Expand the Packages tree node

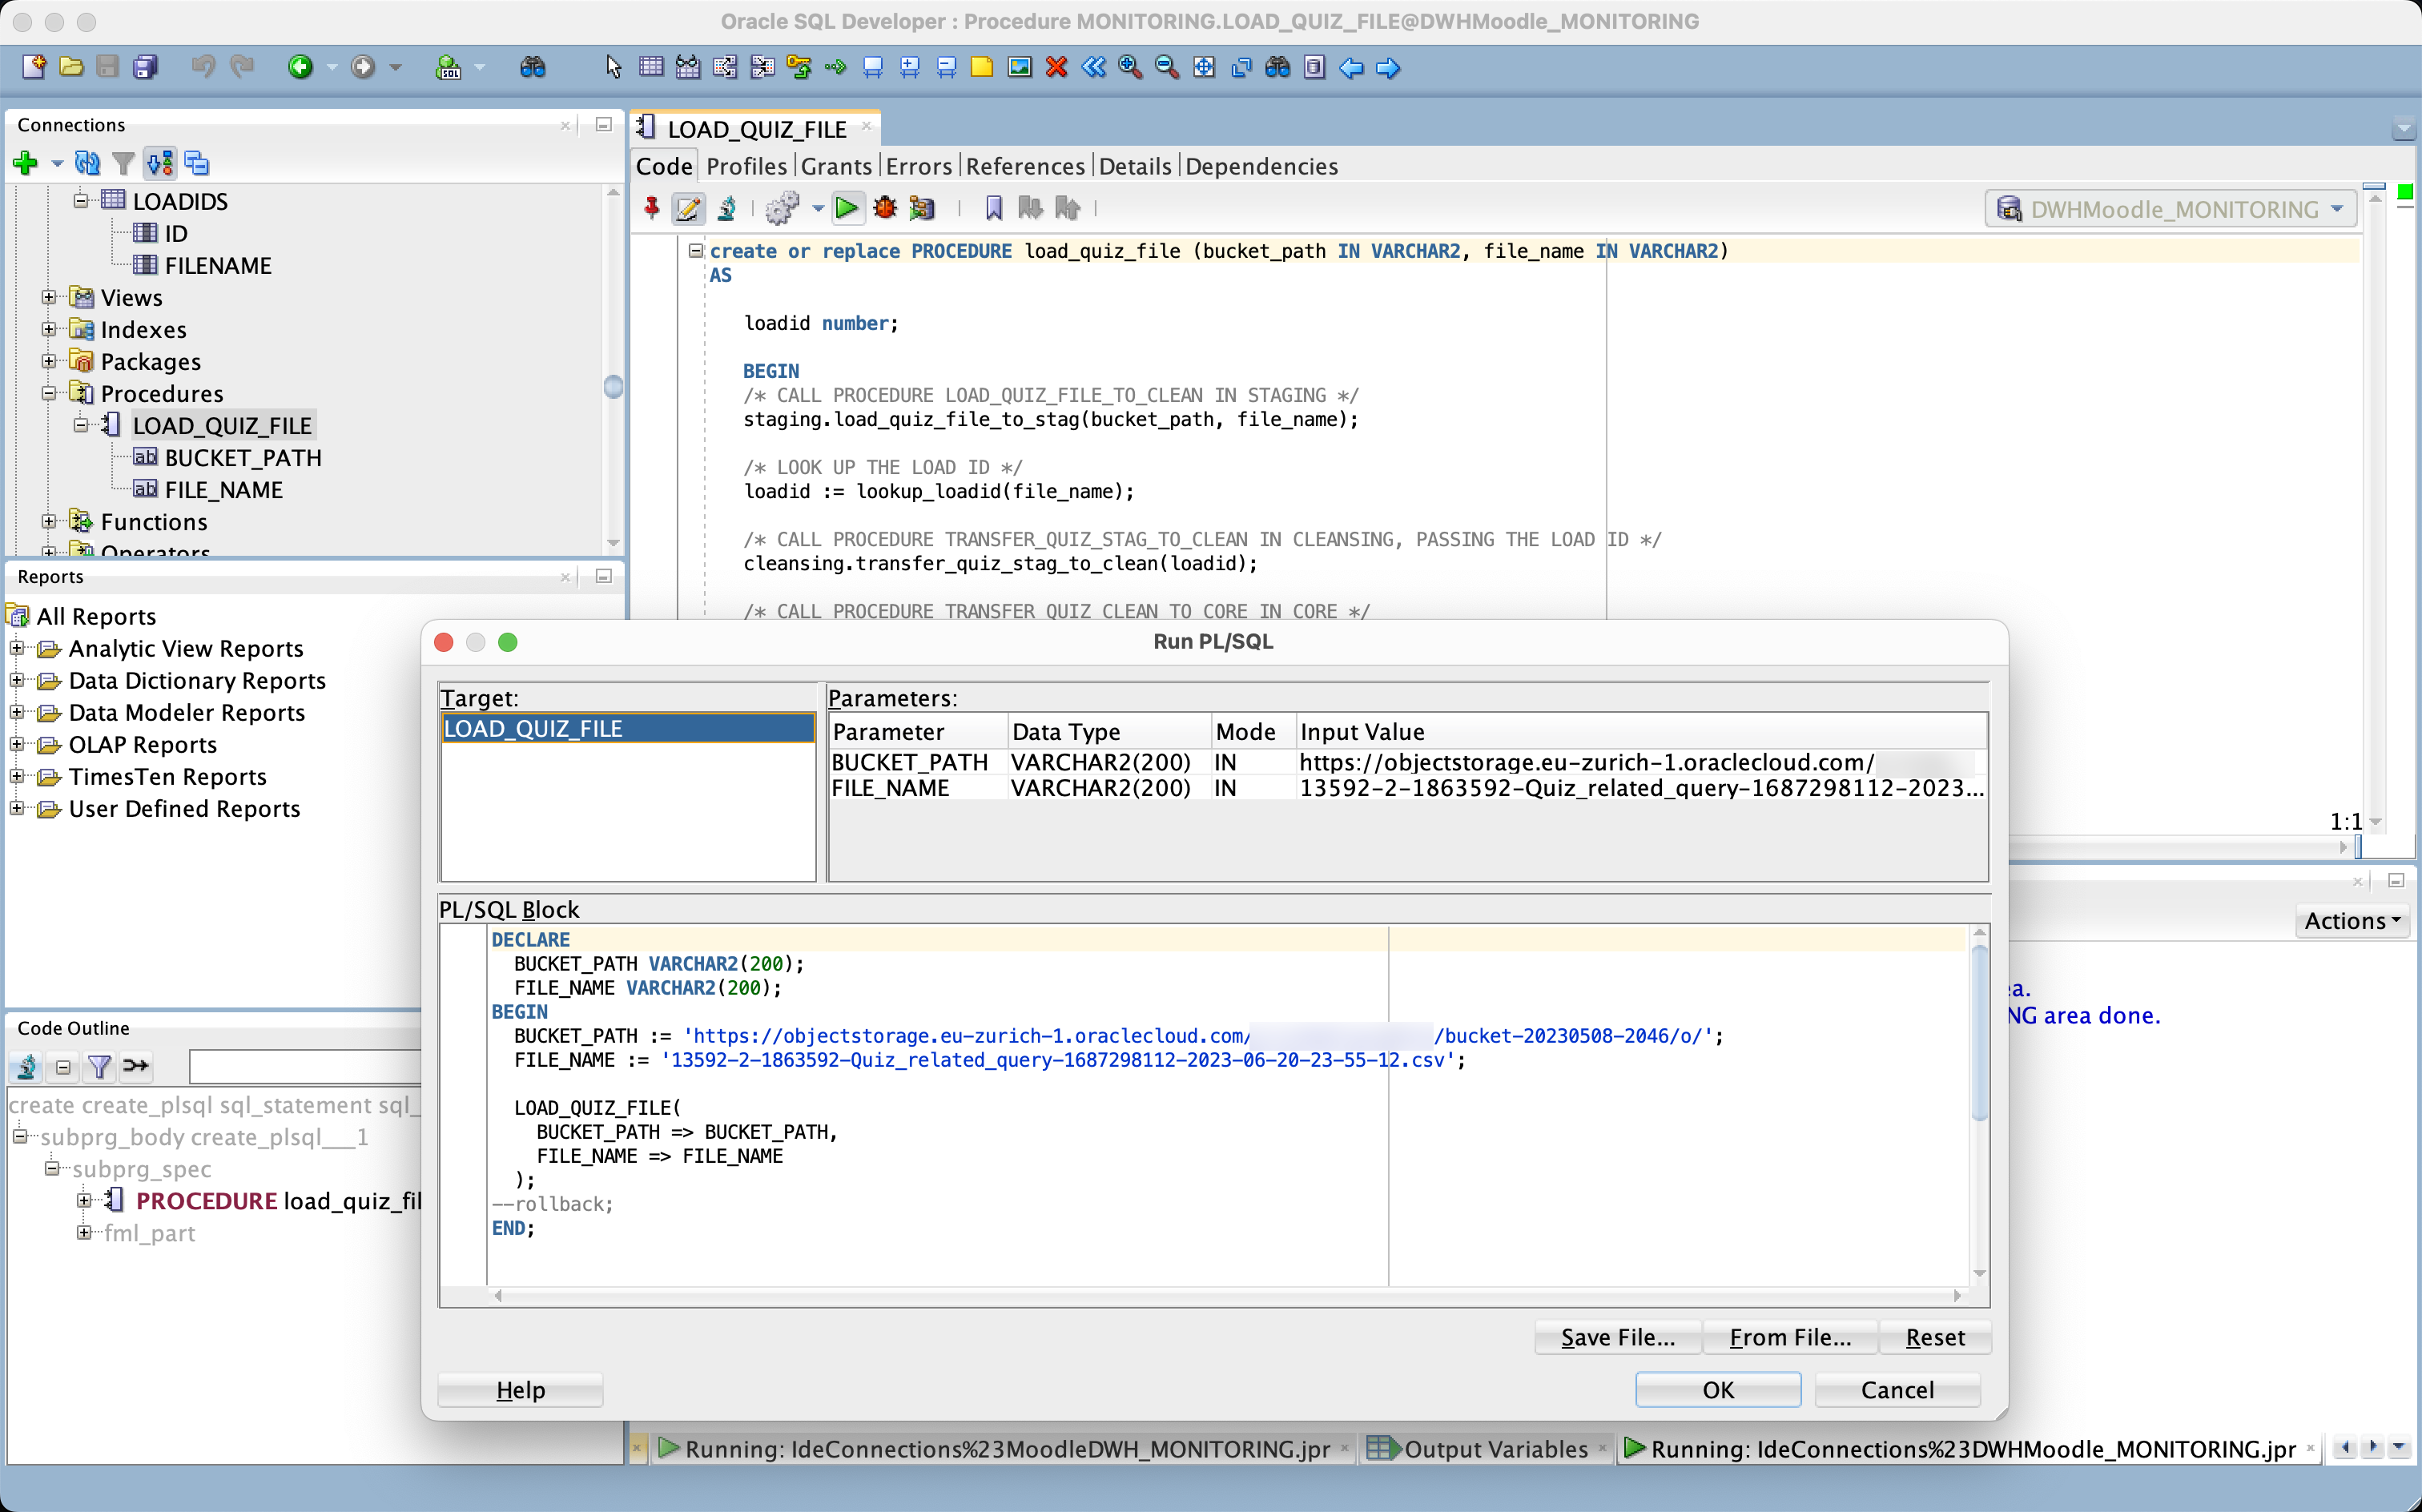(x=48, y=361)
